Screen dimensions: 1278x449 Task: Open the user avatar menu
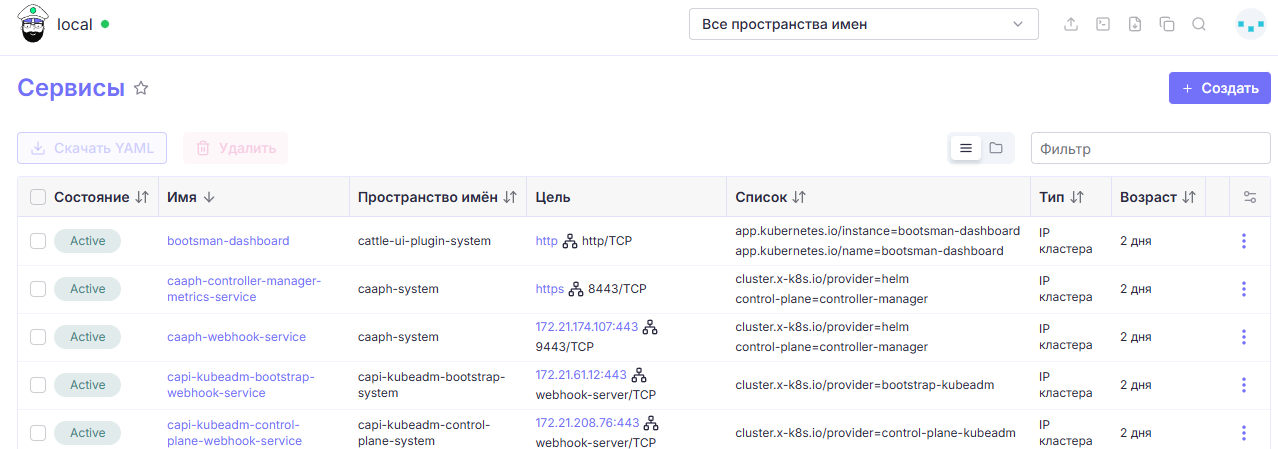1251,24
